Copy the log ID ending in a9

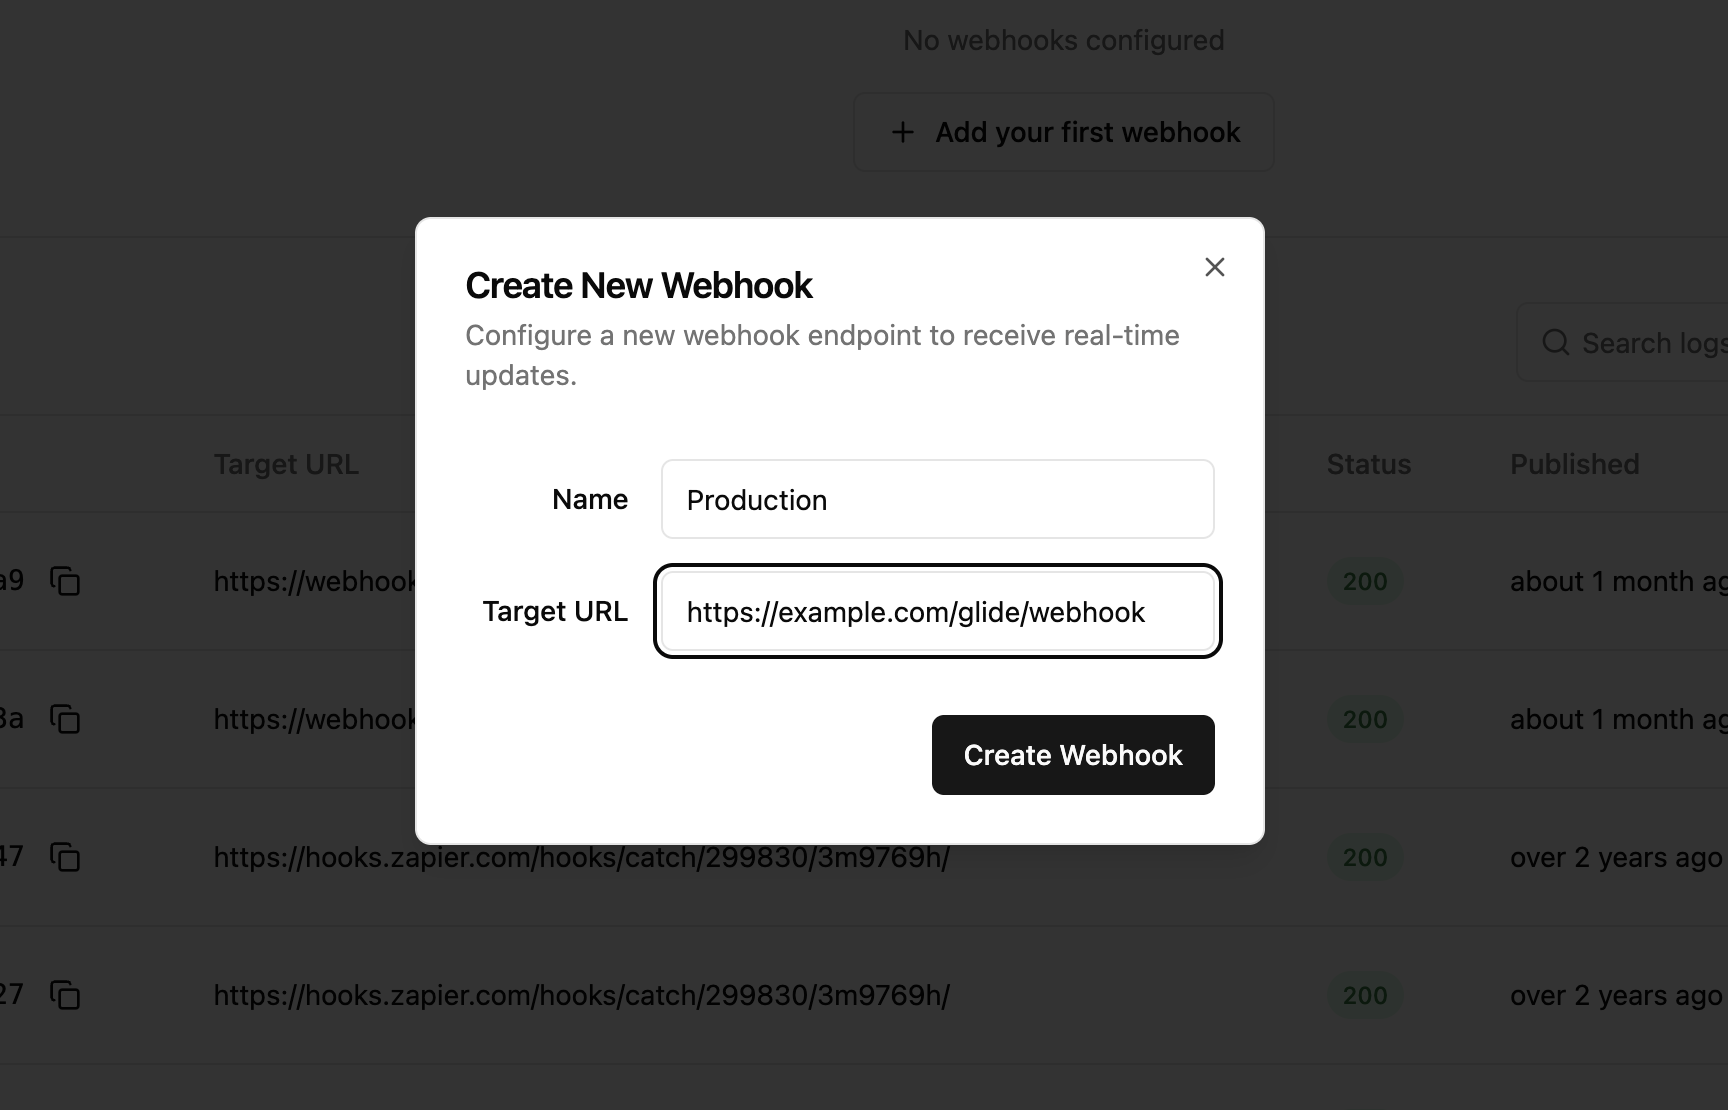pos(65,581)
